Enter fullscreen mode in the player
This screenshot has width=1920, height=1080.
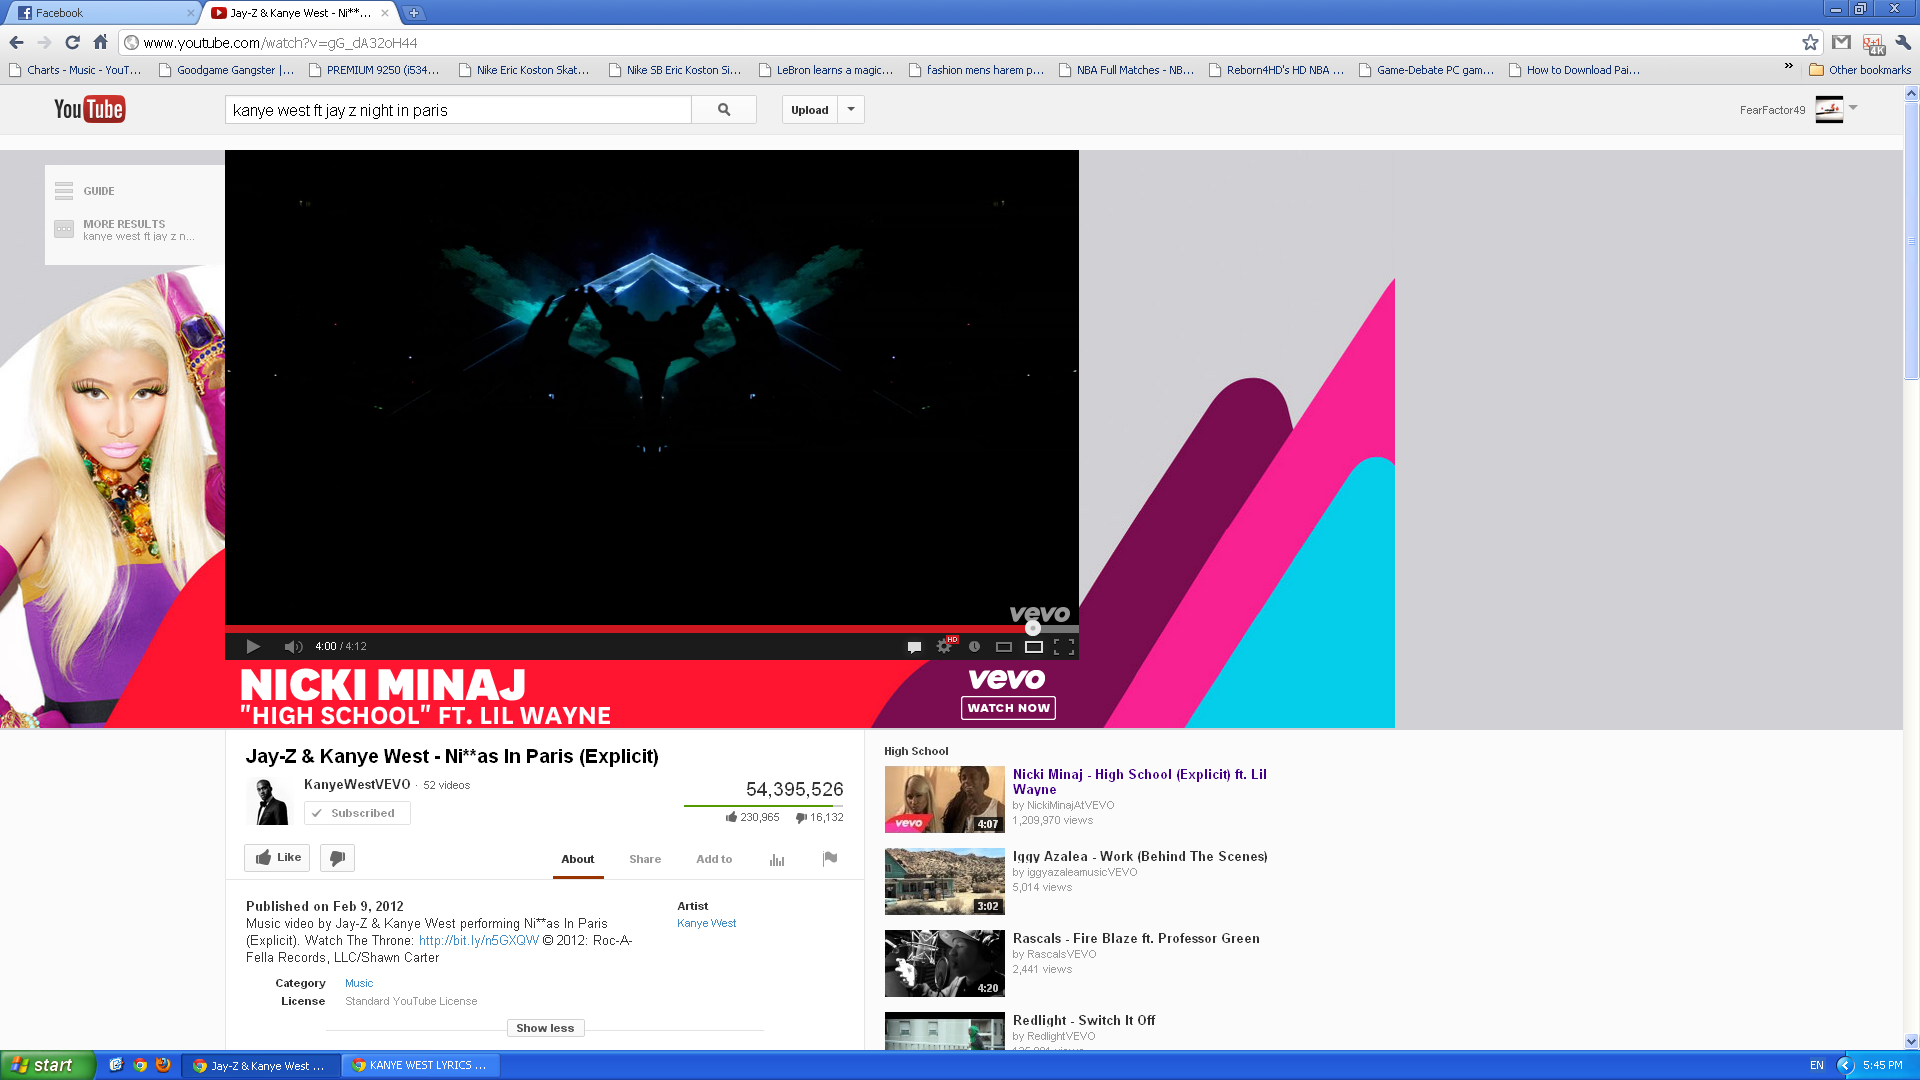pyautogui.click(x=1064, y=646)
